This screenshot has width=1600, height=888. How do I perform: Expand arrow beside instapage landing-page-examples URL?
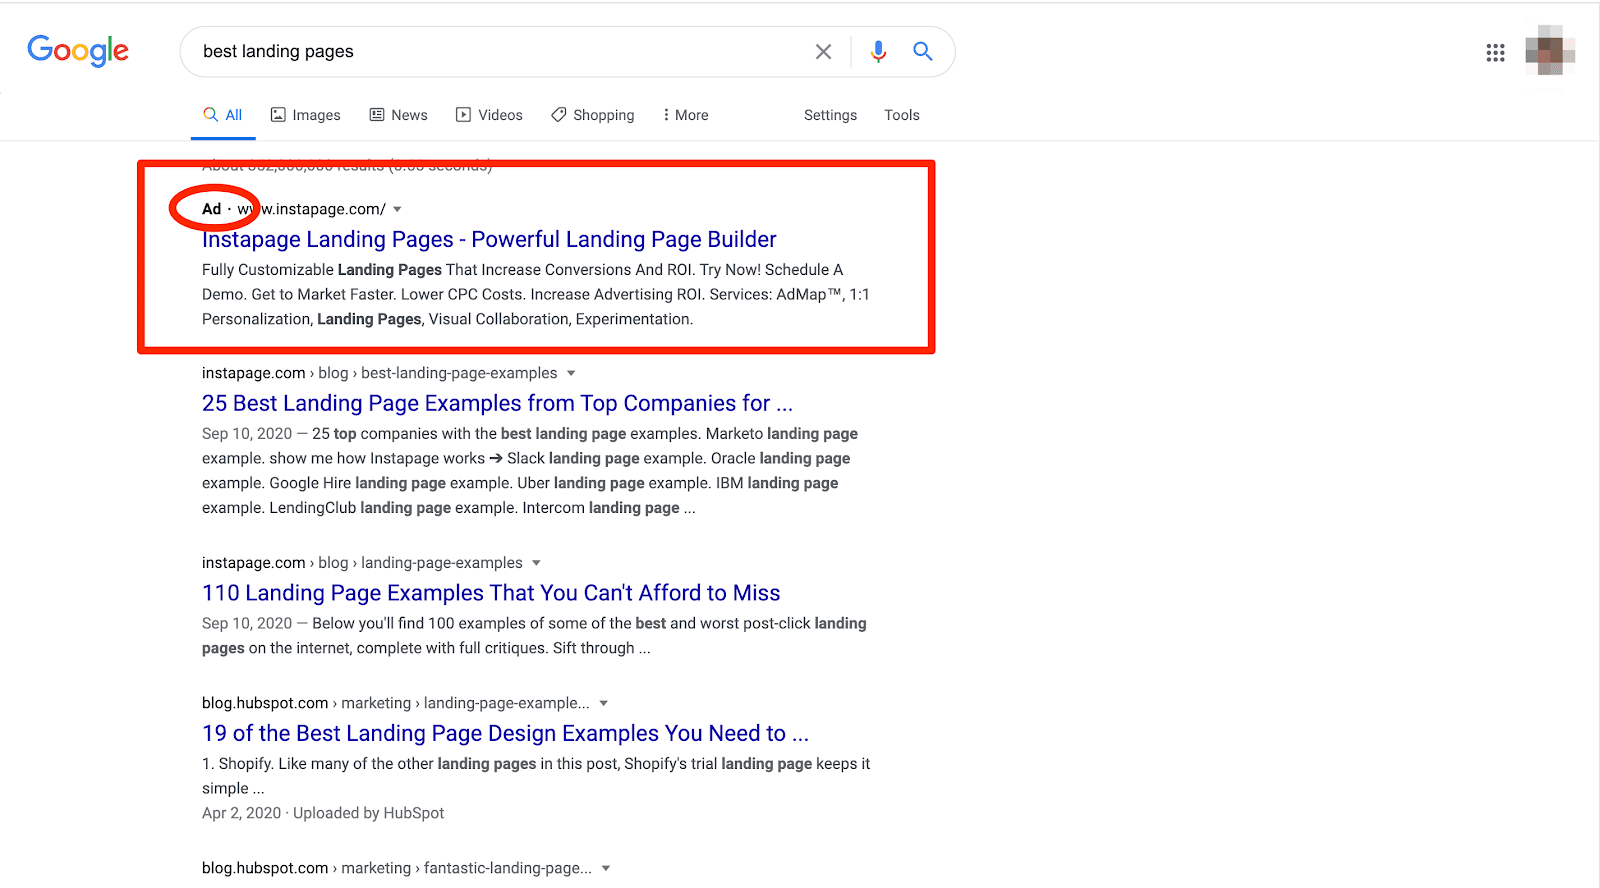click(x=536, y=563)
